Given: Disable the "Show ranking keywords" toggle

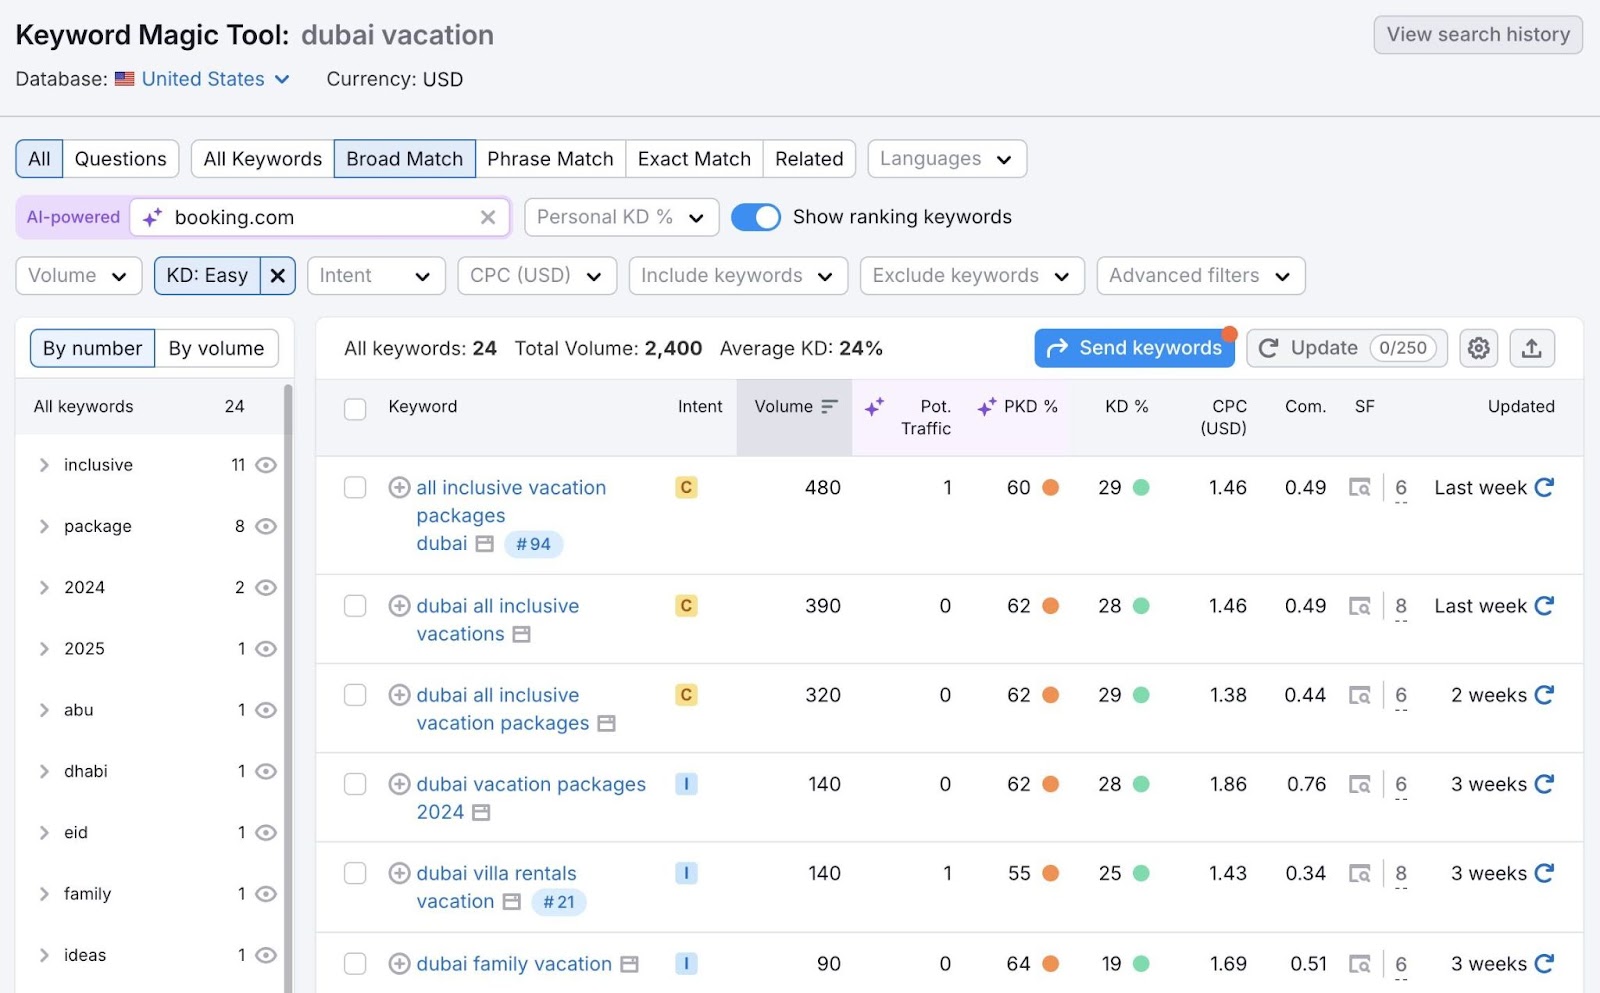Looking at the screenshot, I should pos(756,217).
